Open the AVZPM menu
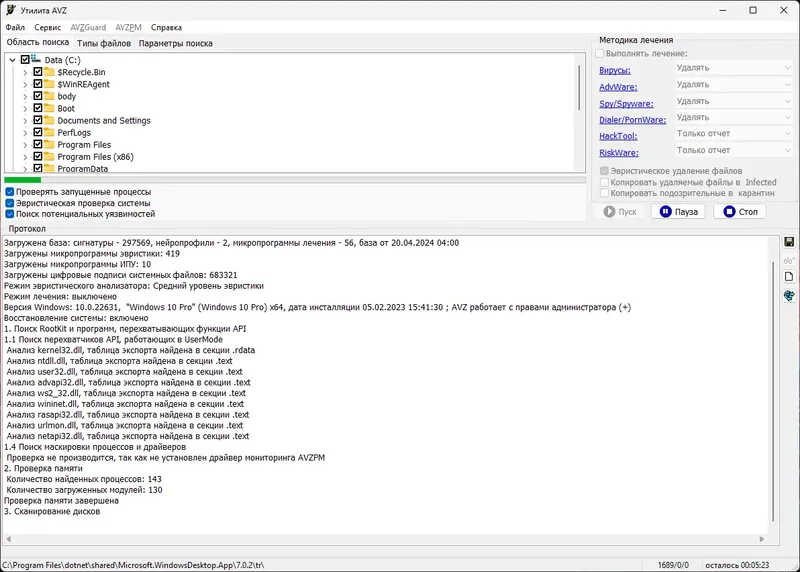The width and height of the screenshot is (800, 572). point(128,27)
